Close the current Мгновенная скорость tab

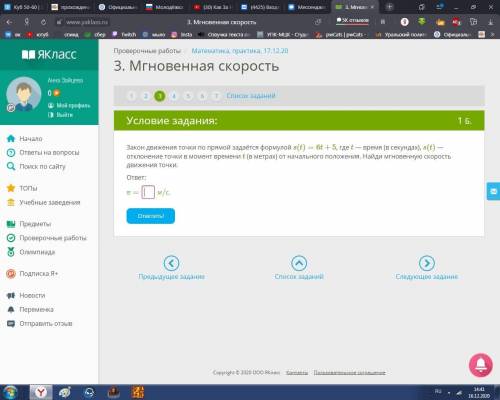[372, 7]
